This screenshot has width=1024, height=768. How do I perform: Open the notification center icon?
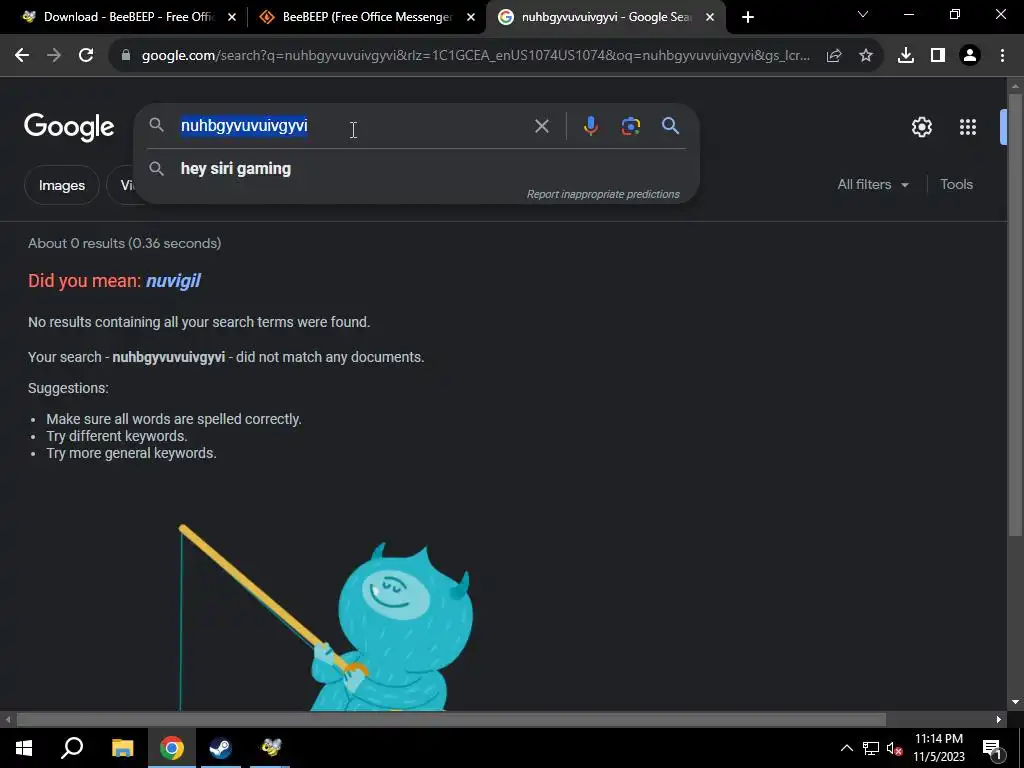991,748
